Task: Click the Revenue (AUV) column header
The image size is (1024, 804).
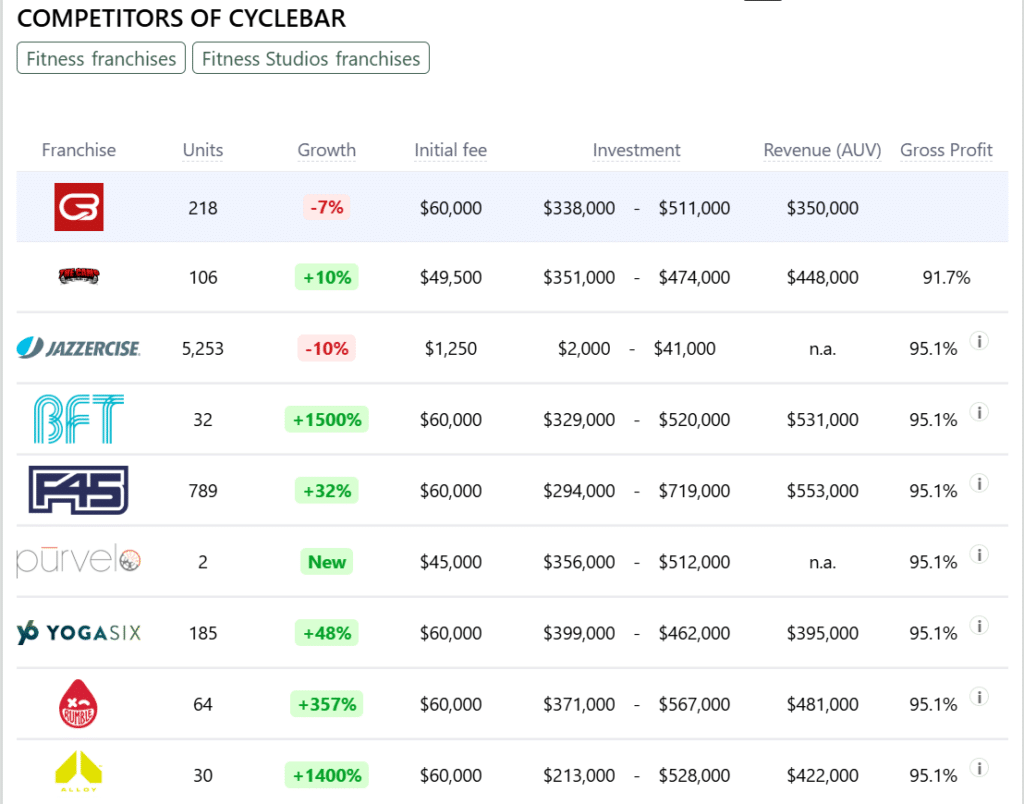Action: pyautogui.click(x=822, y=150)
